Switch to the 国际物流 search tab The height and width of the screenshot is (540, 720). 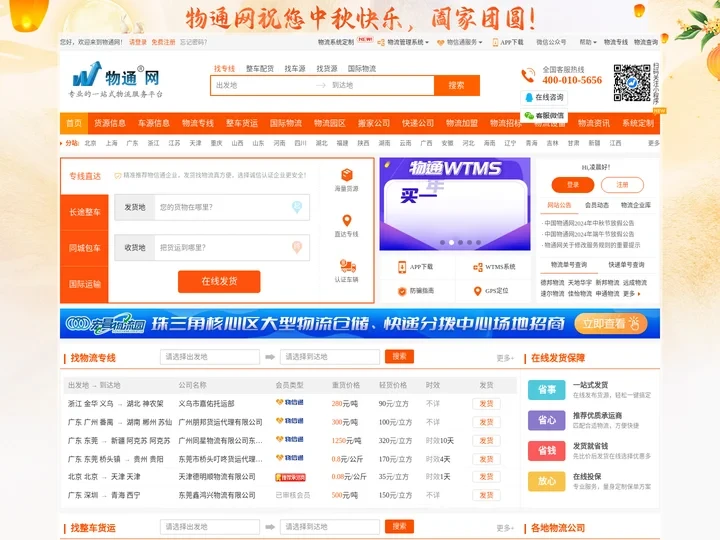(361, 68)
